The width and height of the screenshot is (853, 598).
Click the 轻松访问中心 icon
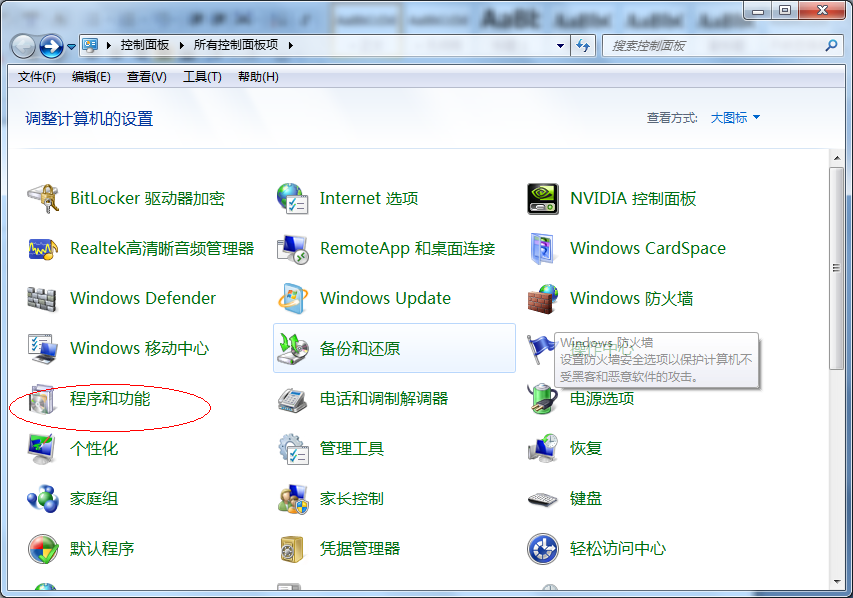click(x=542, y=549)
